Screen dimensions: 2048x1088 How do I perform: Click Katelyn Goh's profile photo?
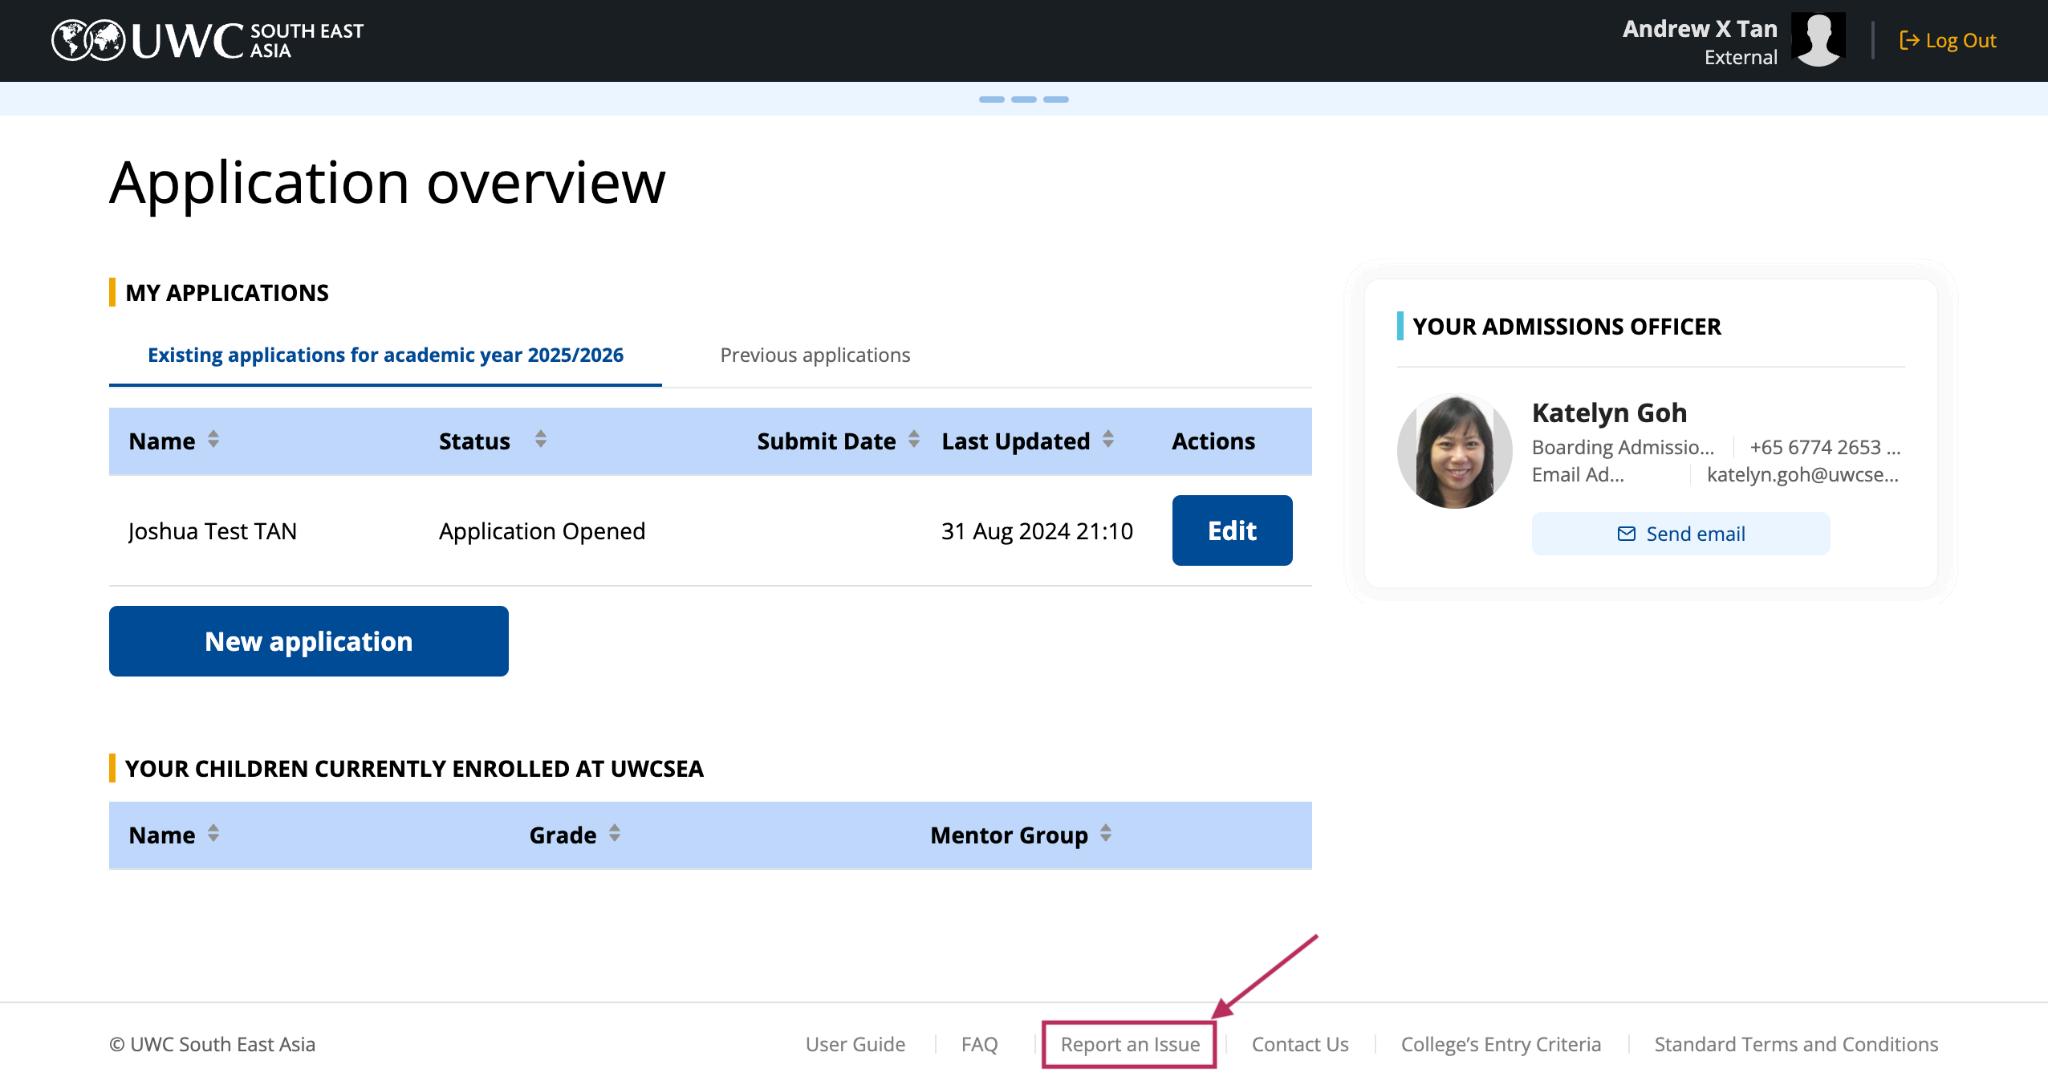1454,451
